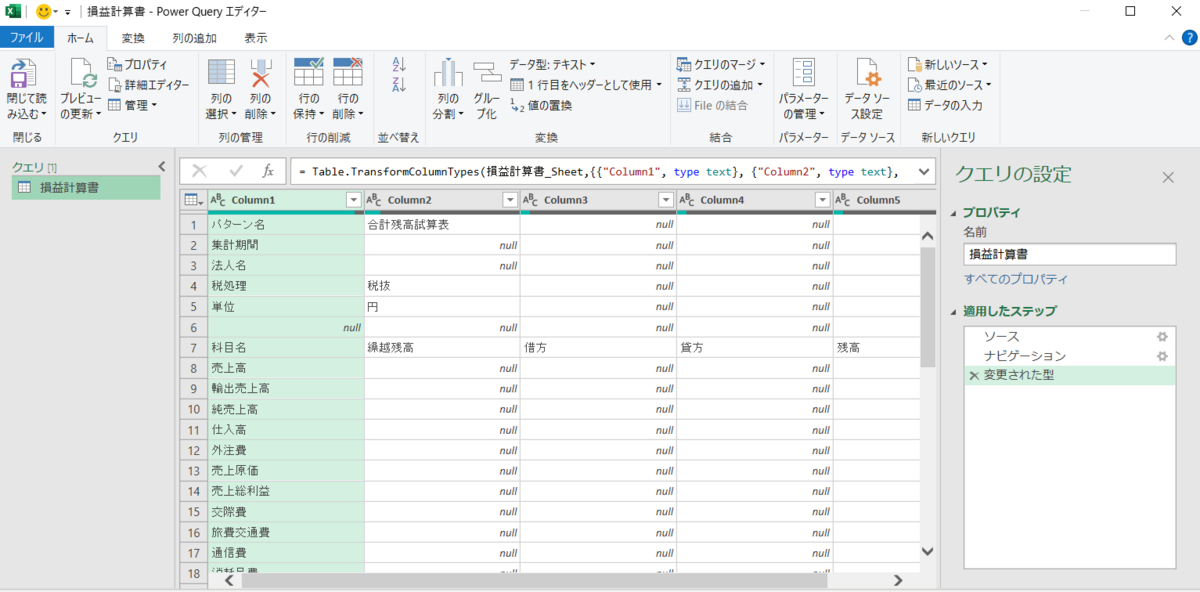Viewport: 1200px width, 592px height.
Task: Switch to the View (表示) tab
Action: pos(256,38)
